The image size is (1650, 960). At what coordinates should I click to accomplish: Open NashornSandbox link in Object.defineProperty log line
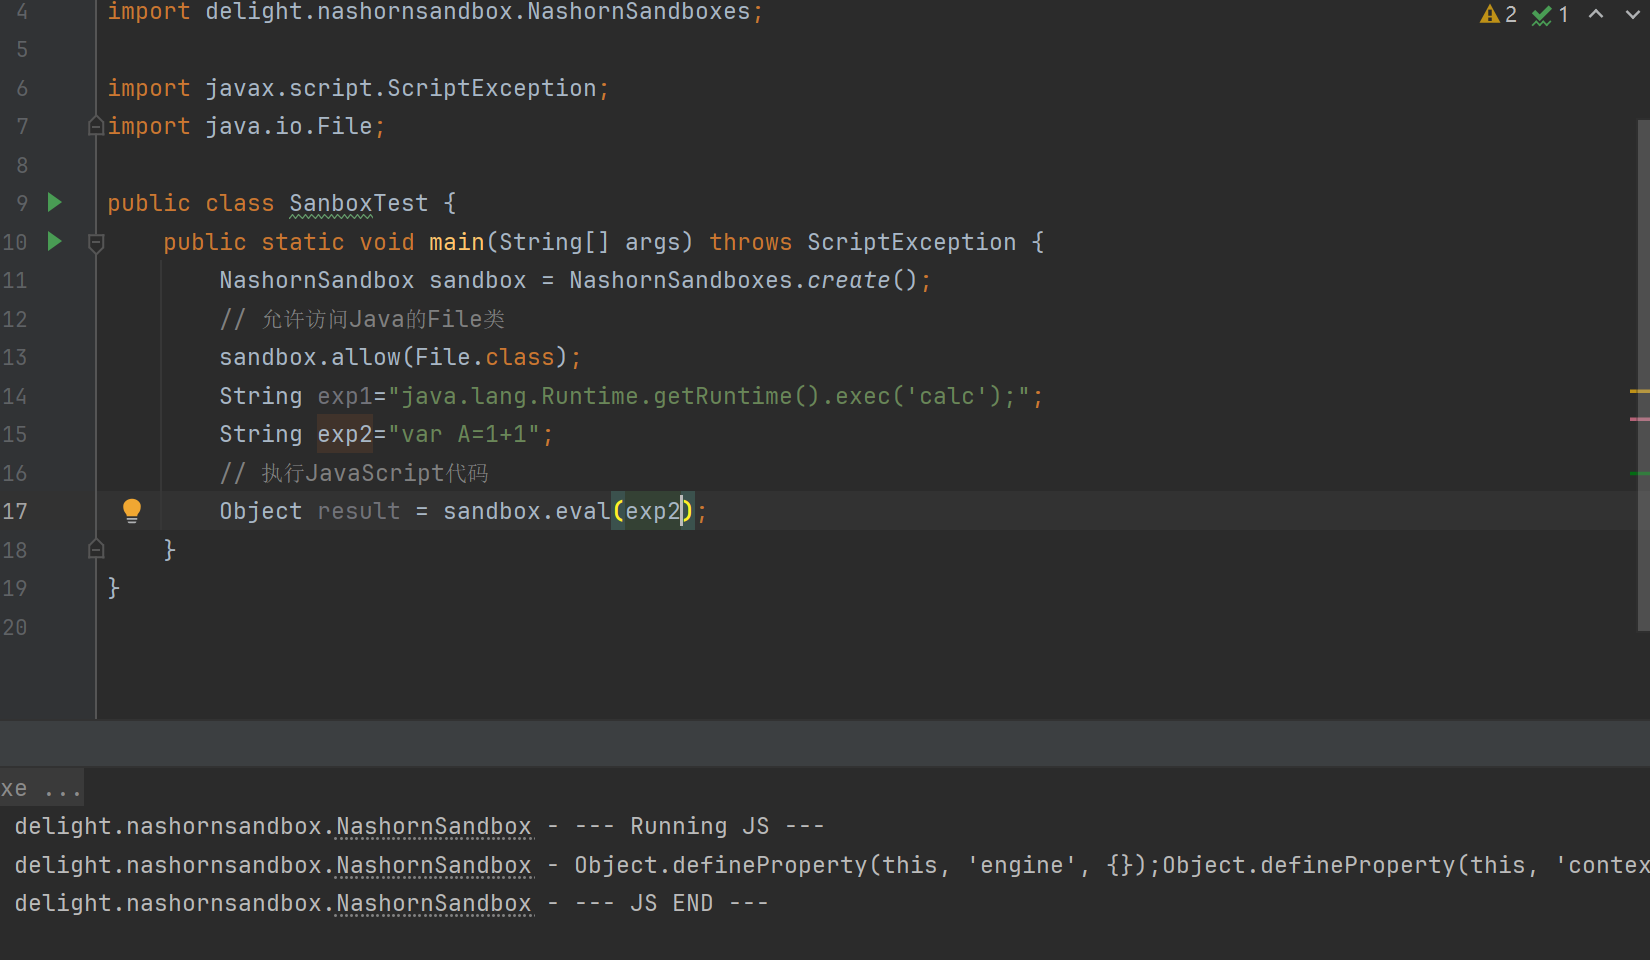pyautogui.click(x=433, y=865)
